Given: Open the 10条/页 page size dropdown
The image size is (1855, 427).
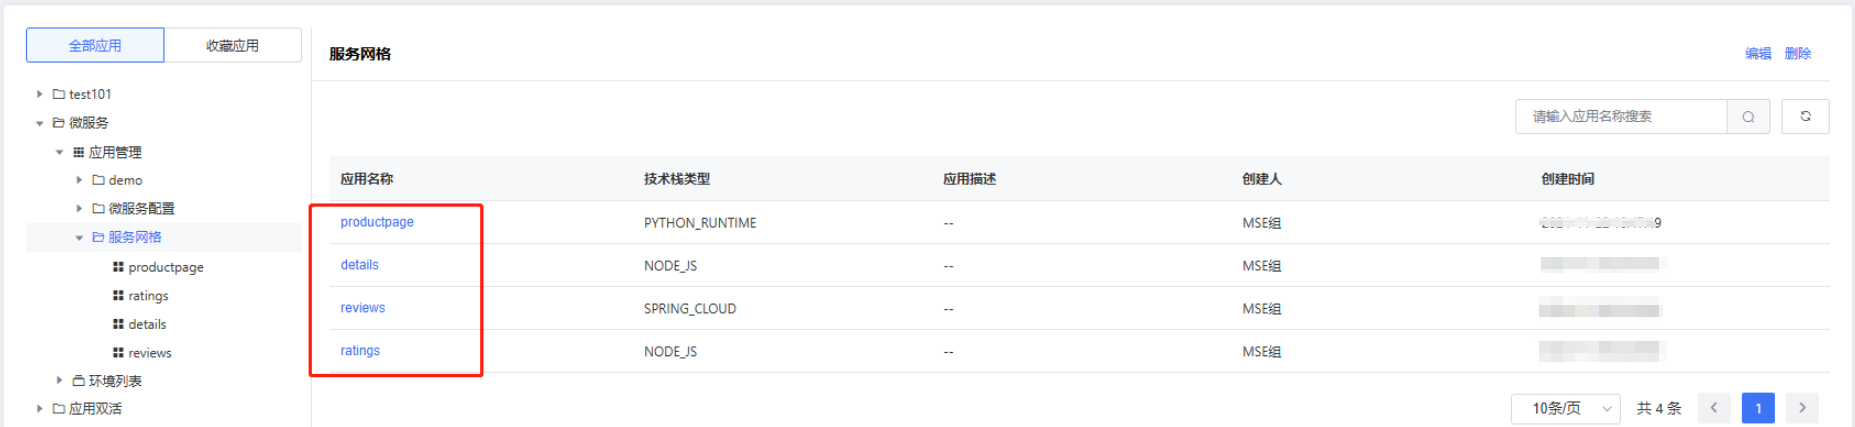Looking at the screenshot, I should [x=1565, y=408].
